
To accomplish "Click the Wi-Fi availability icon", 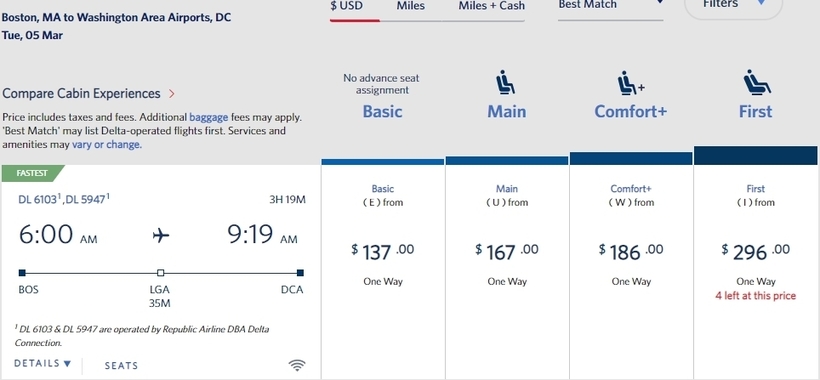I will [297, 365].
